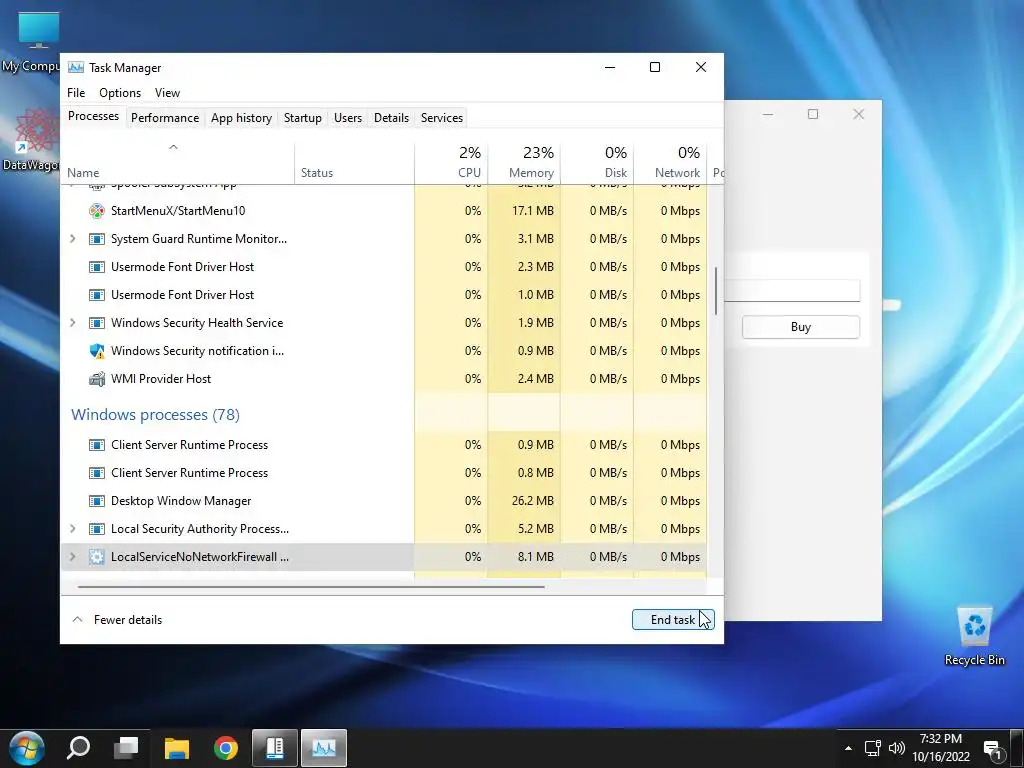Expand Local Security Authority Process row
Viewport: 1024px width, 768px height.
(x=72, y=529)
